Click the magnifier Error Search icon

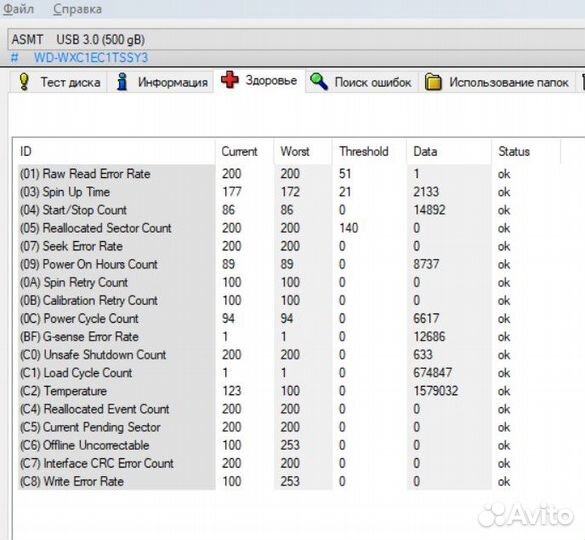[x=319, y=81]
